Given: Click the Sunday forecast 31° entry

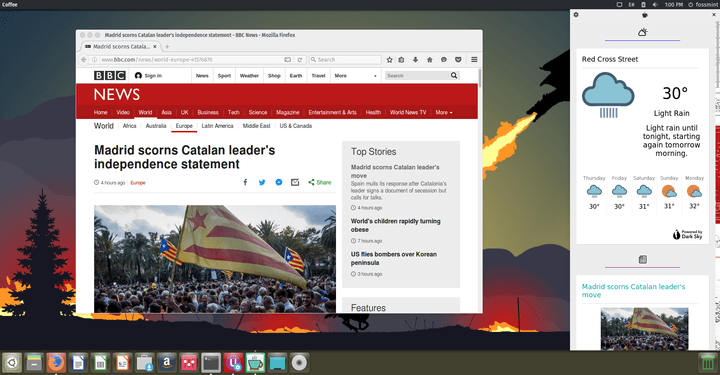Looking at the screenshot, I should pos(669,192).
